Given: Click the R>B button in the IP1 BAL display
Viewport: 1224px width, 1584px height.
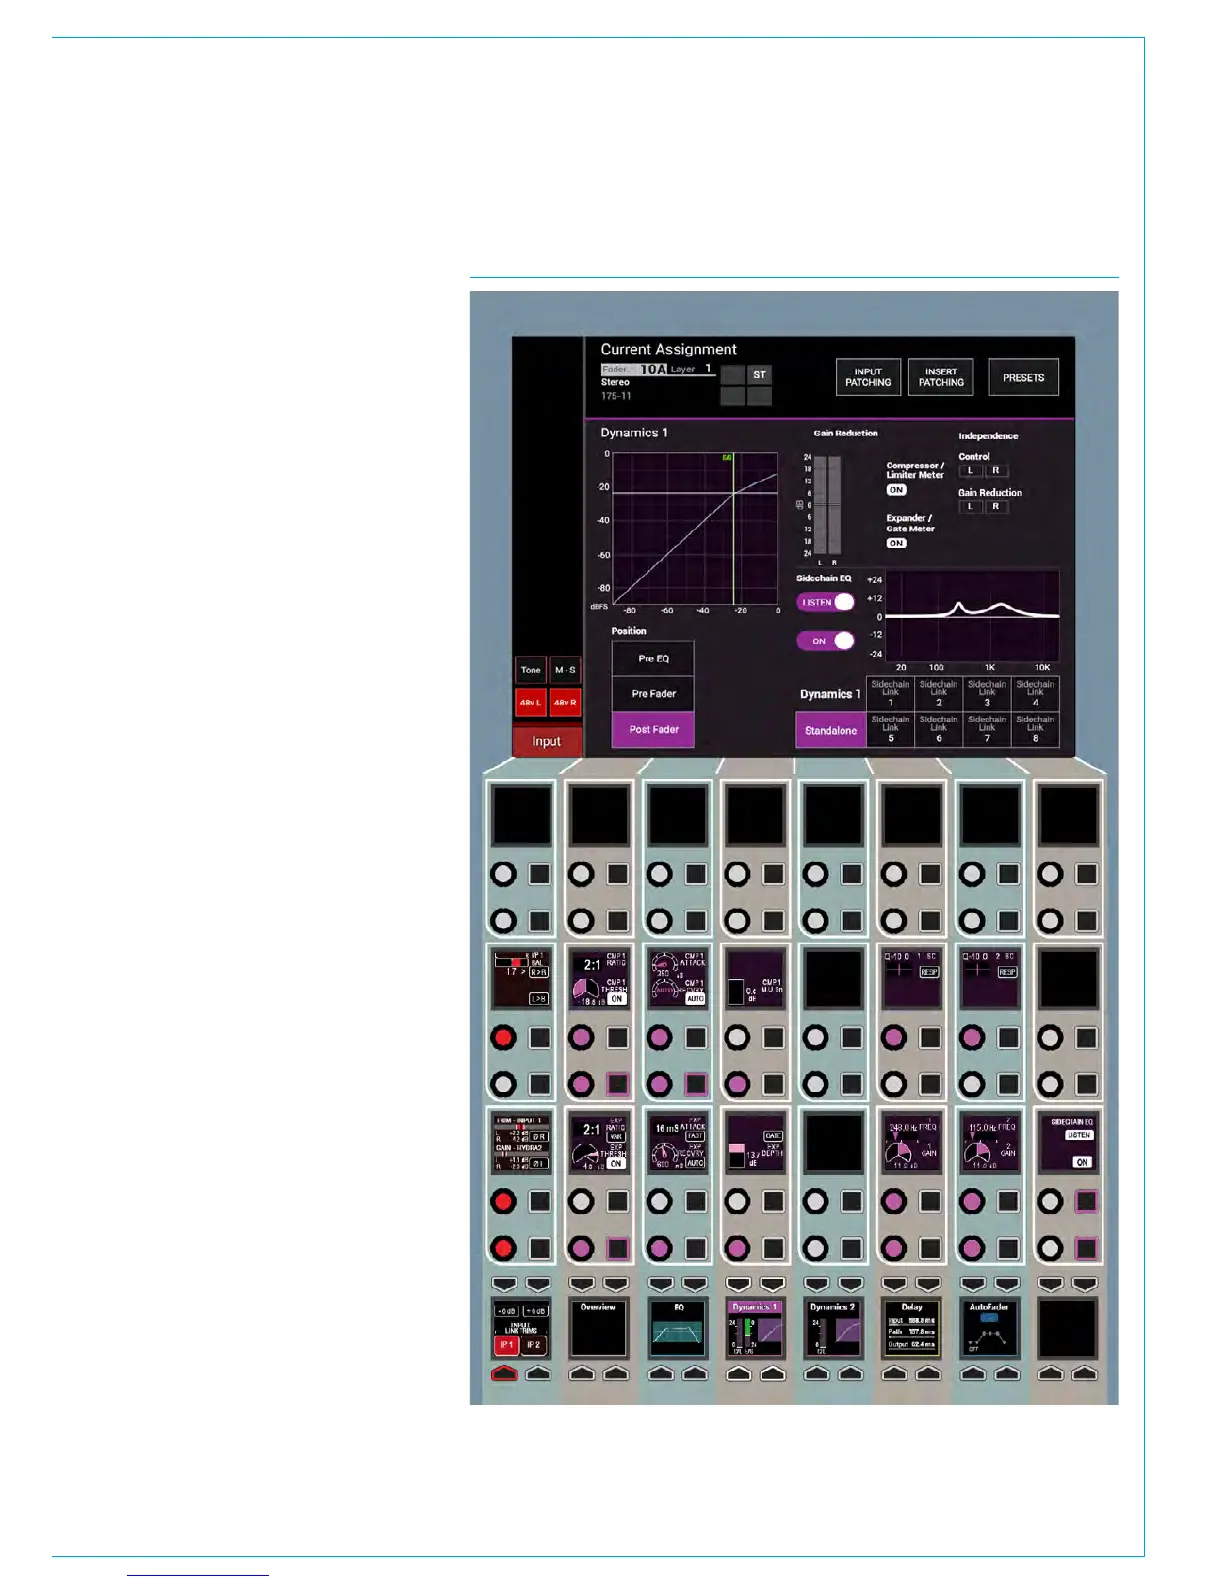Looking at the screenshot, I should tap(539, 972).
